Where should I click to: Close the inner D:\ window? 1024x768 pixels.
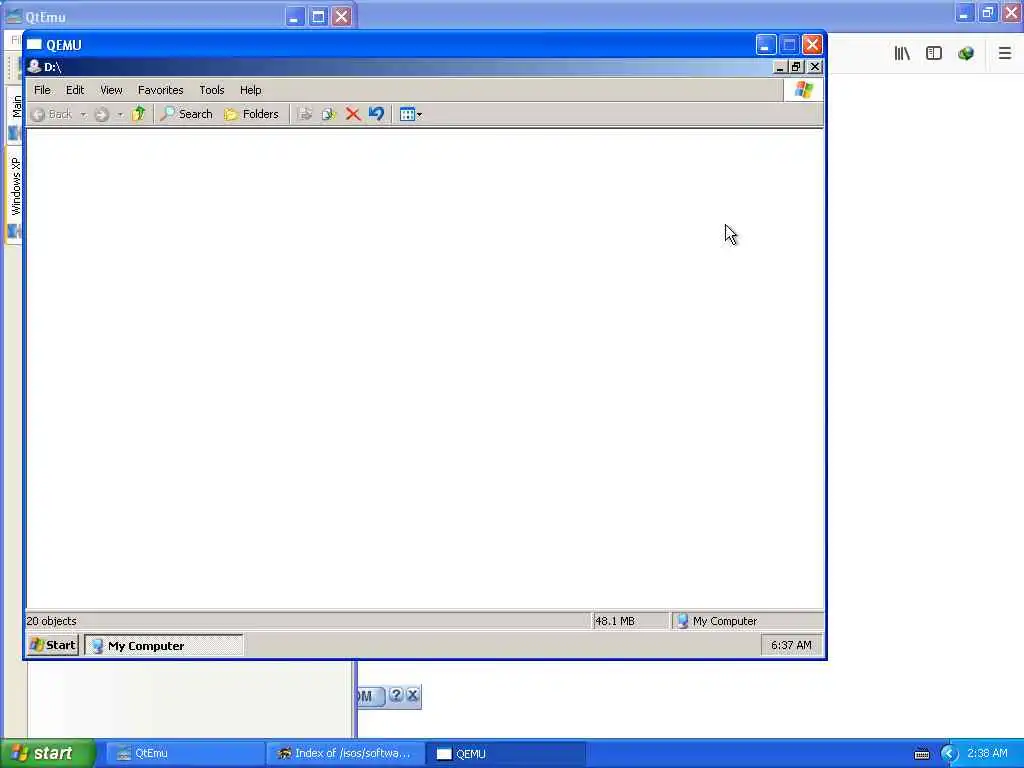(814, 67)
